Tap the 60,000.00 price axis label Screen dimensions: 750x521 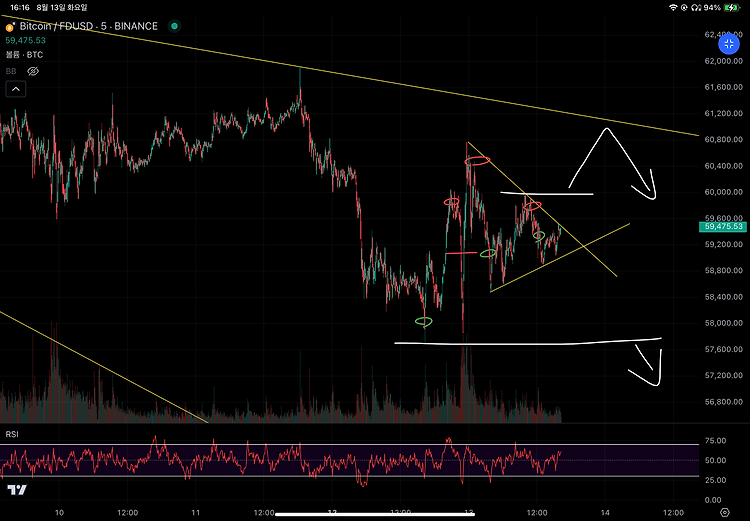724,192
